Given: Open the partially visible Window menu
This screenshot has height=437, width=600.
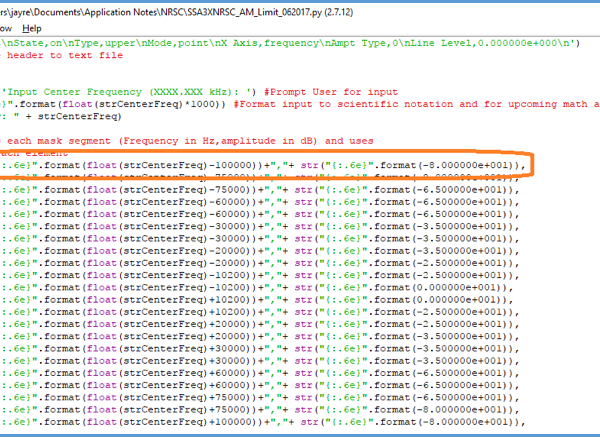Looking at the screenshot, I should tap(8, 28).
